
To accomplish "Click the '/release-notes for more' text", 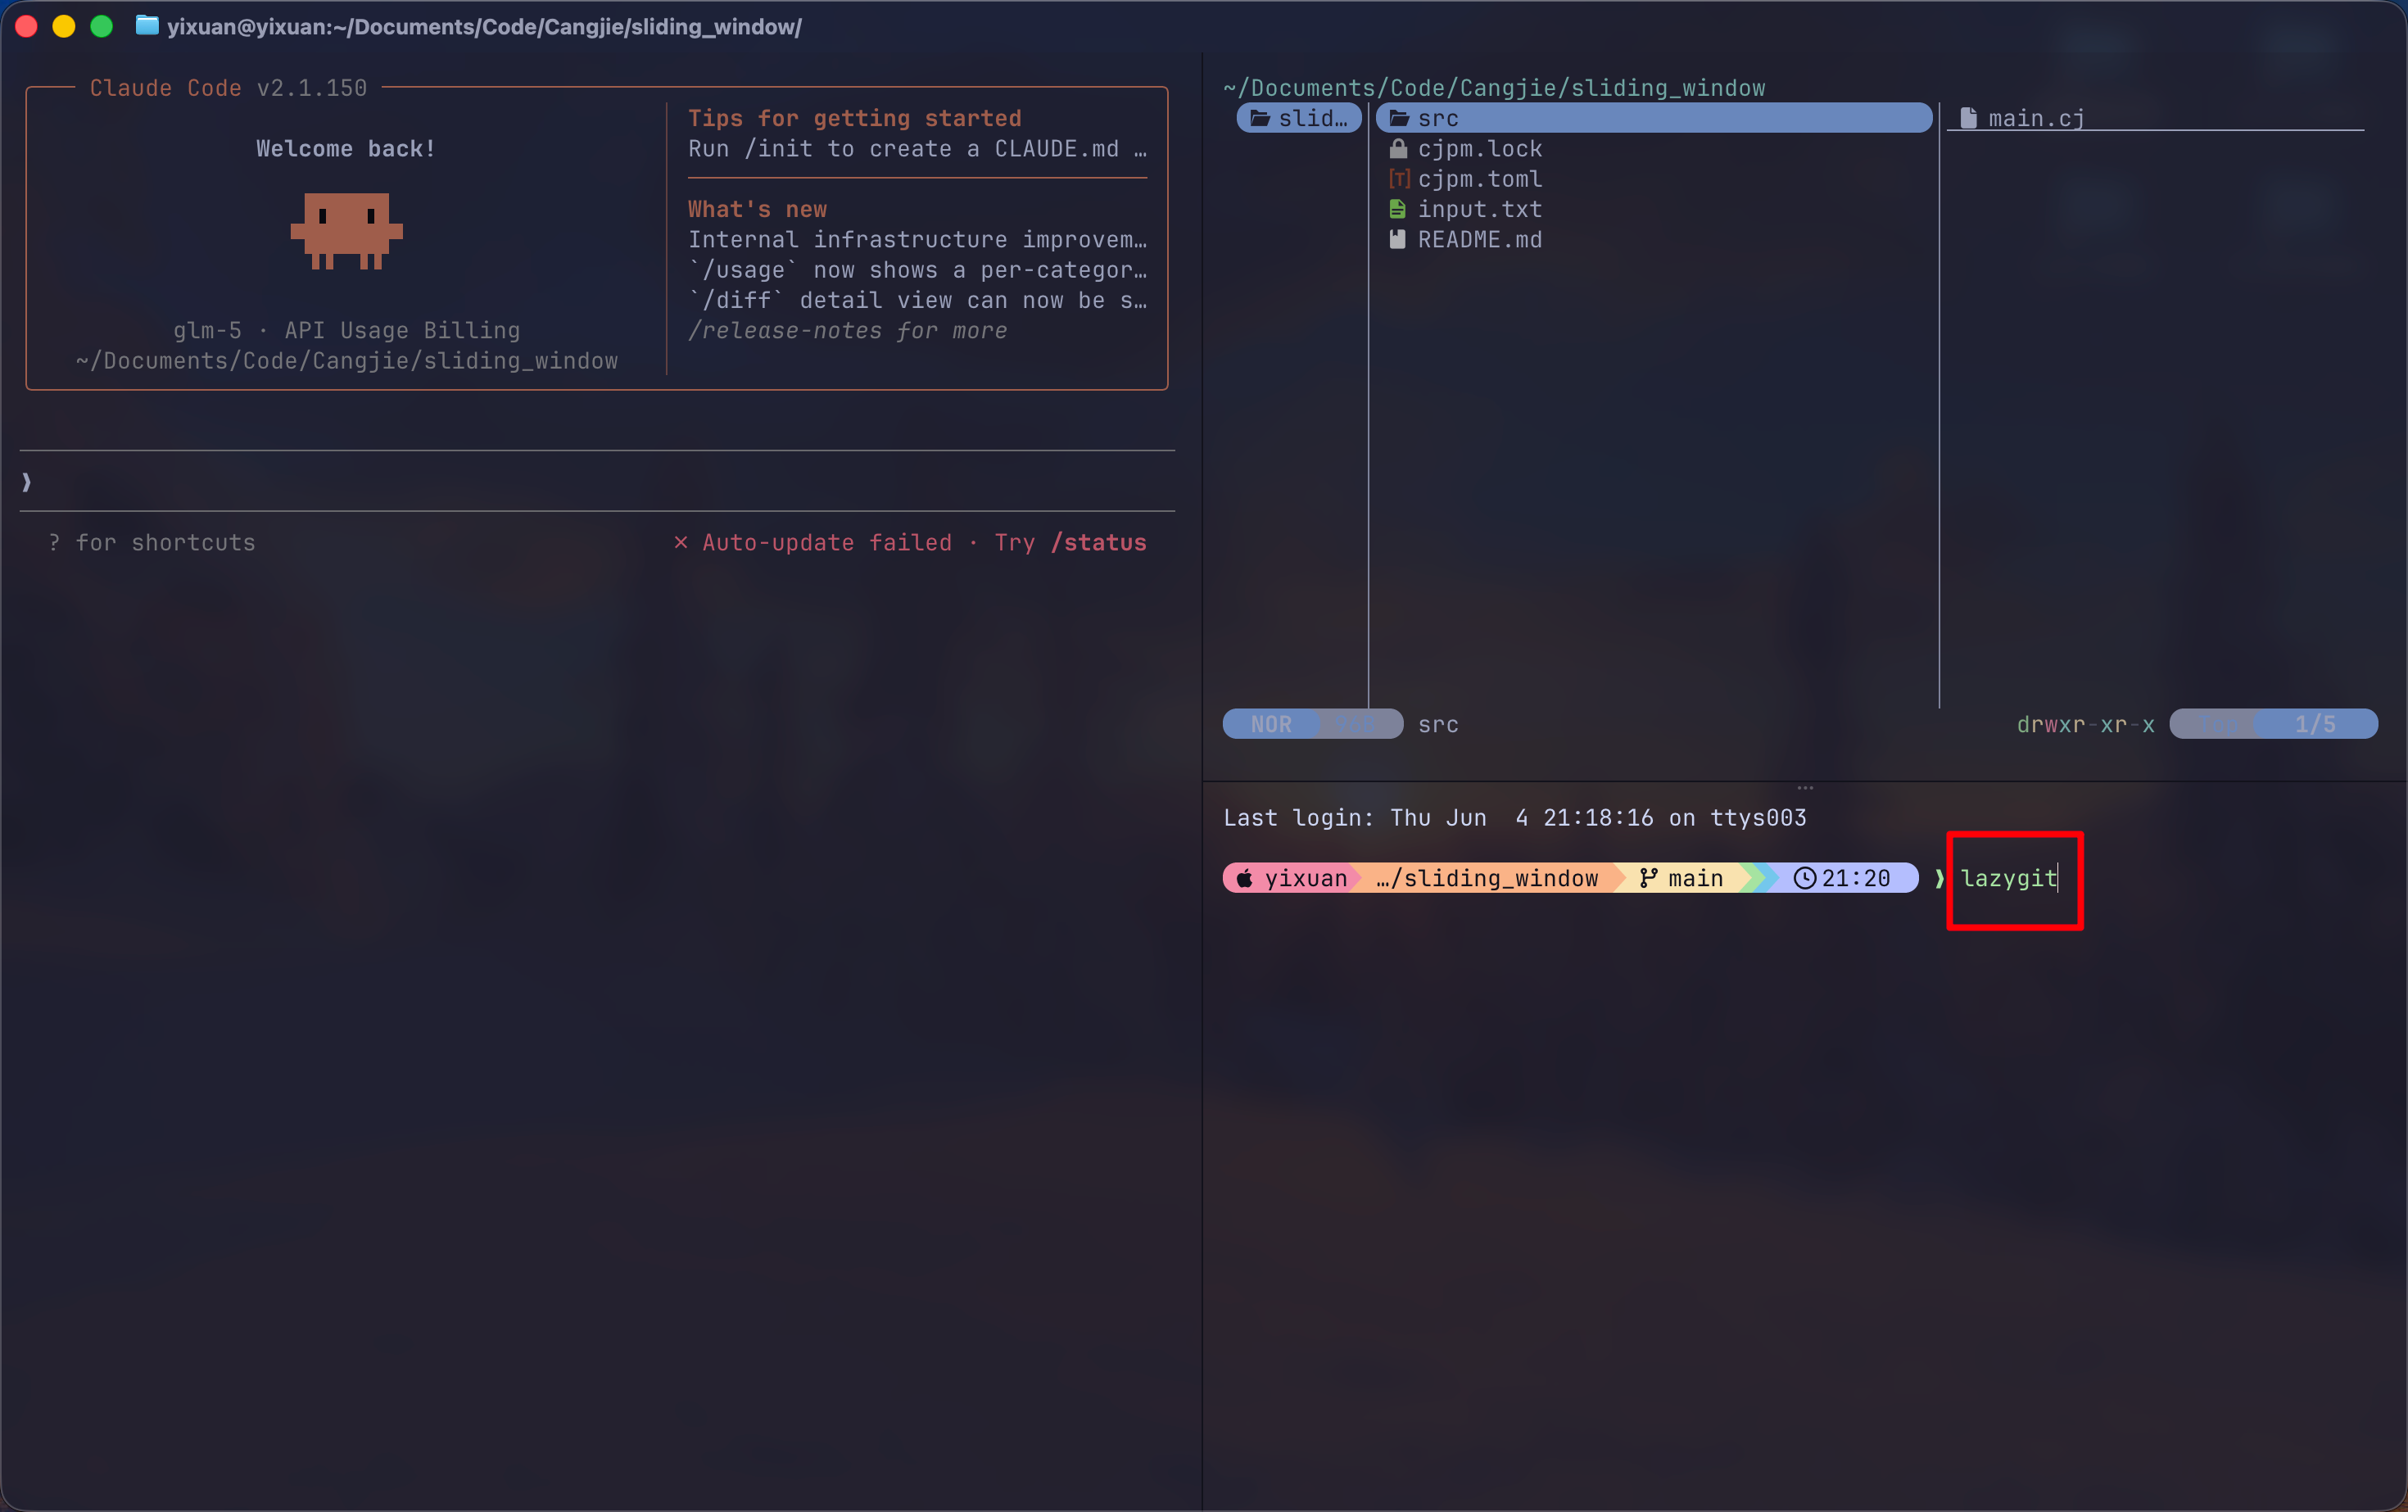I will pyautogui.click(x=847, y=330).
